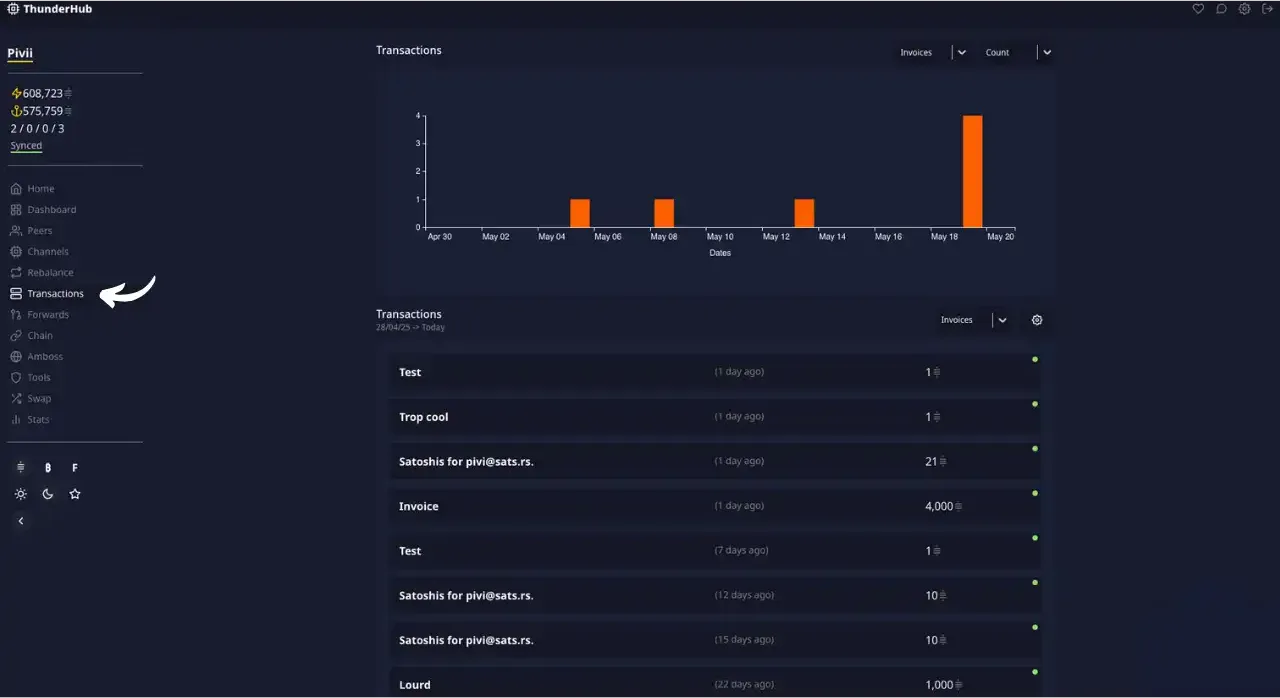Select the star theme icon
The height and width of the screenshot is (698, 1280).
point(75,494)
